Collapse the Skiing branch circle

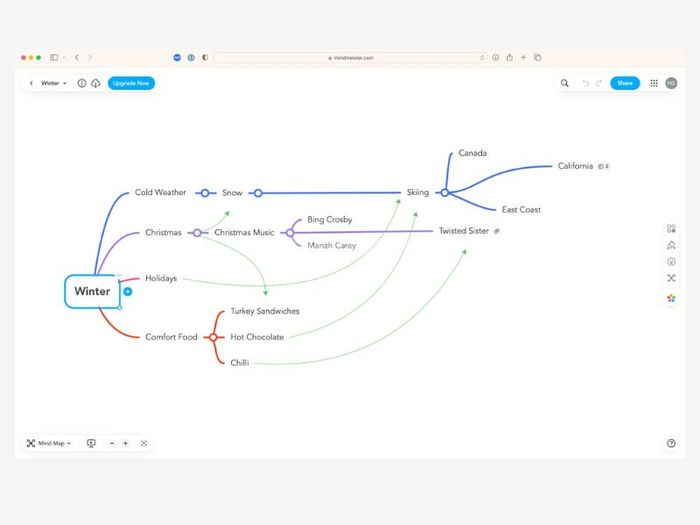(445, 193)
